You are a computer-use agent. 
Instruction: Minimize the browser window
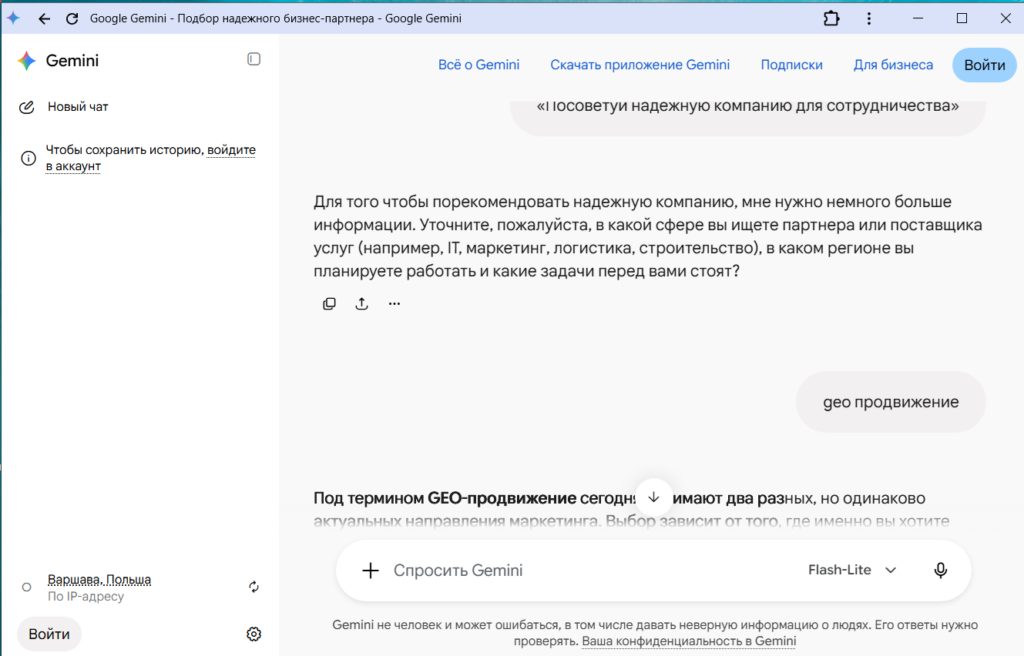pos(918,18)
